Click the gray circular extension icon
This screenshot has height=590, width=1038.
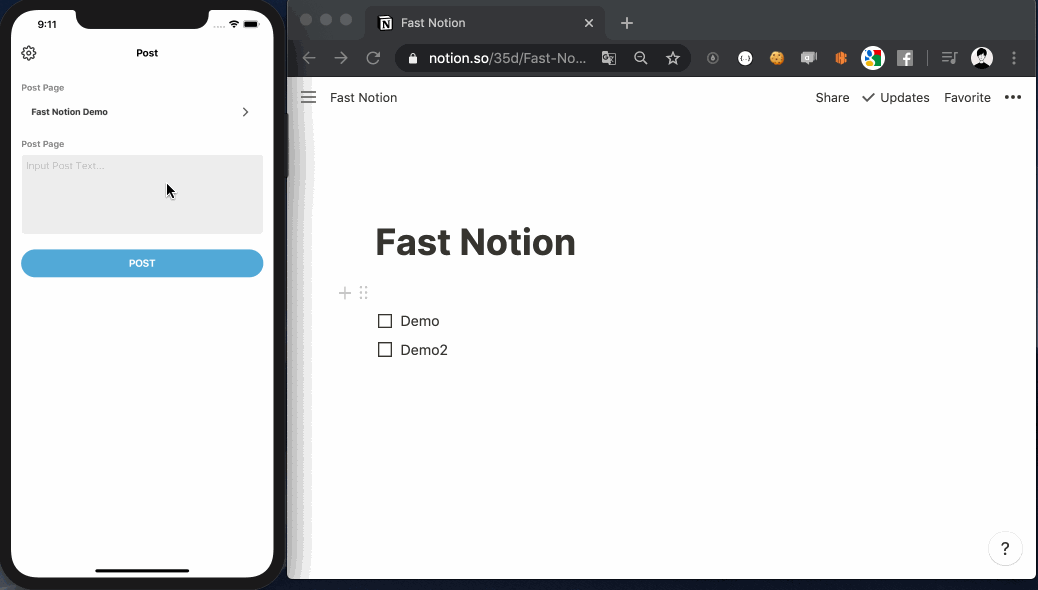click(713, 58)
